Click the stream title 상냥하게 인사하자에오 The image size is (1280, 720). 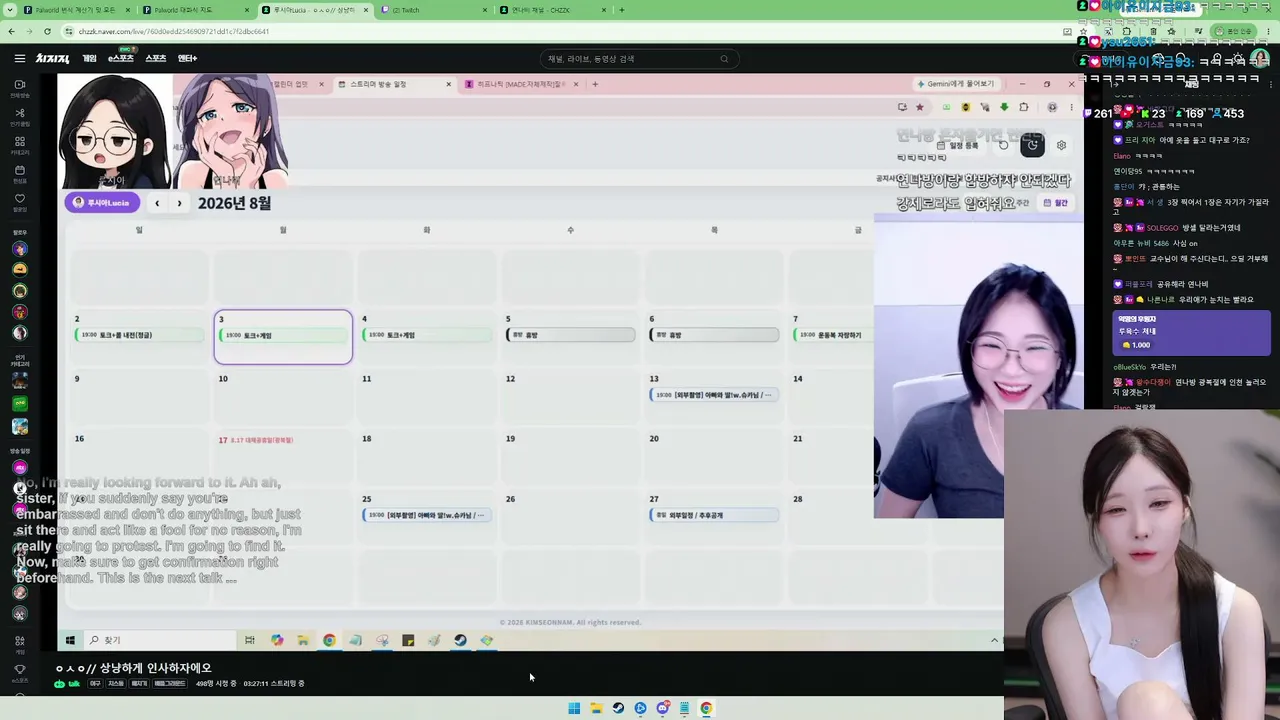[x=134, y=668]
